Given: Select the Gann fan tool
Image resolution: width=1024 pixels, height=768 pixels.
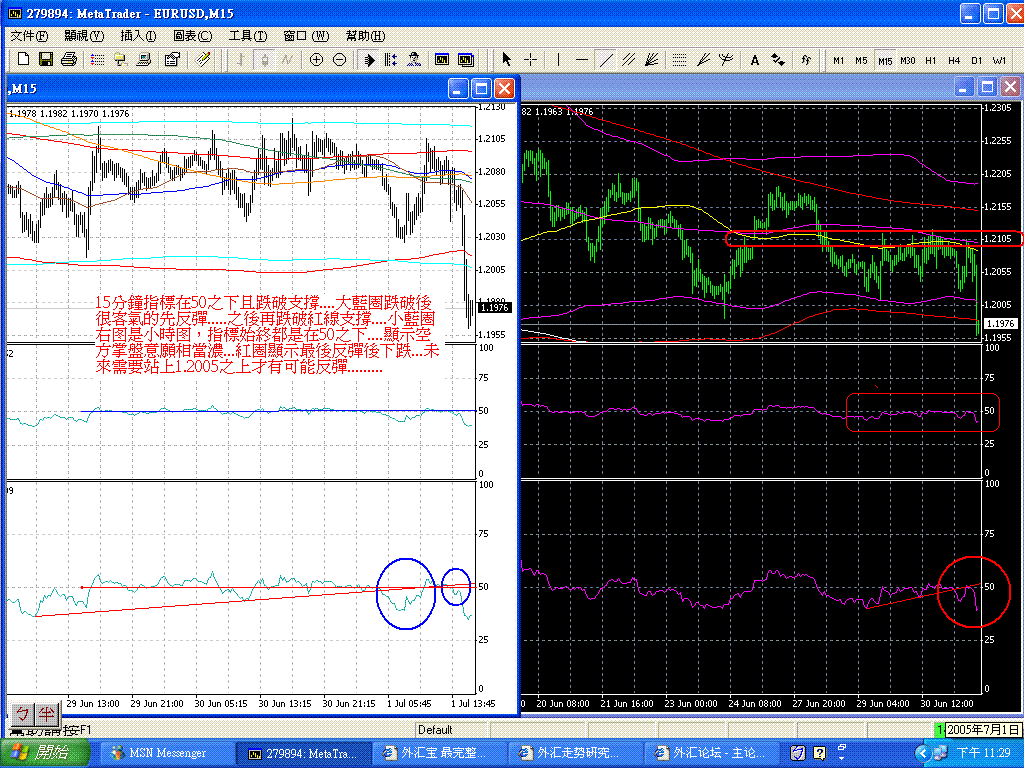Looking at the screenshot, I should (651, 60).
